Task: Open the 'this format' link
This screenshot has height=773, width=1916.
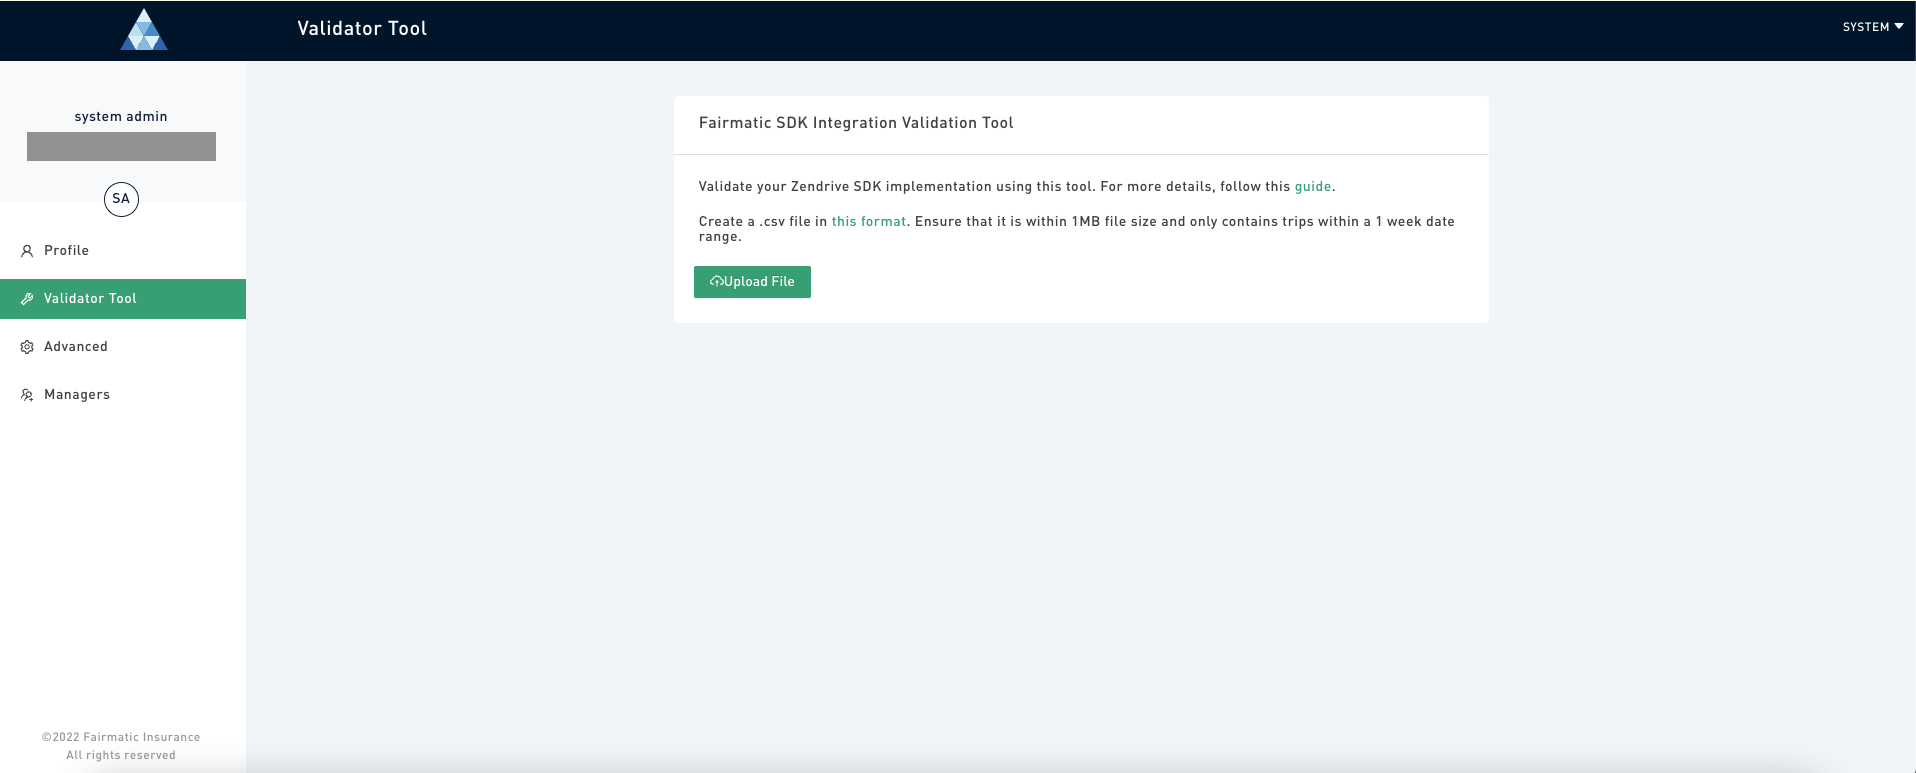Action: (x=869, y=222)
